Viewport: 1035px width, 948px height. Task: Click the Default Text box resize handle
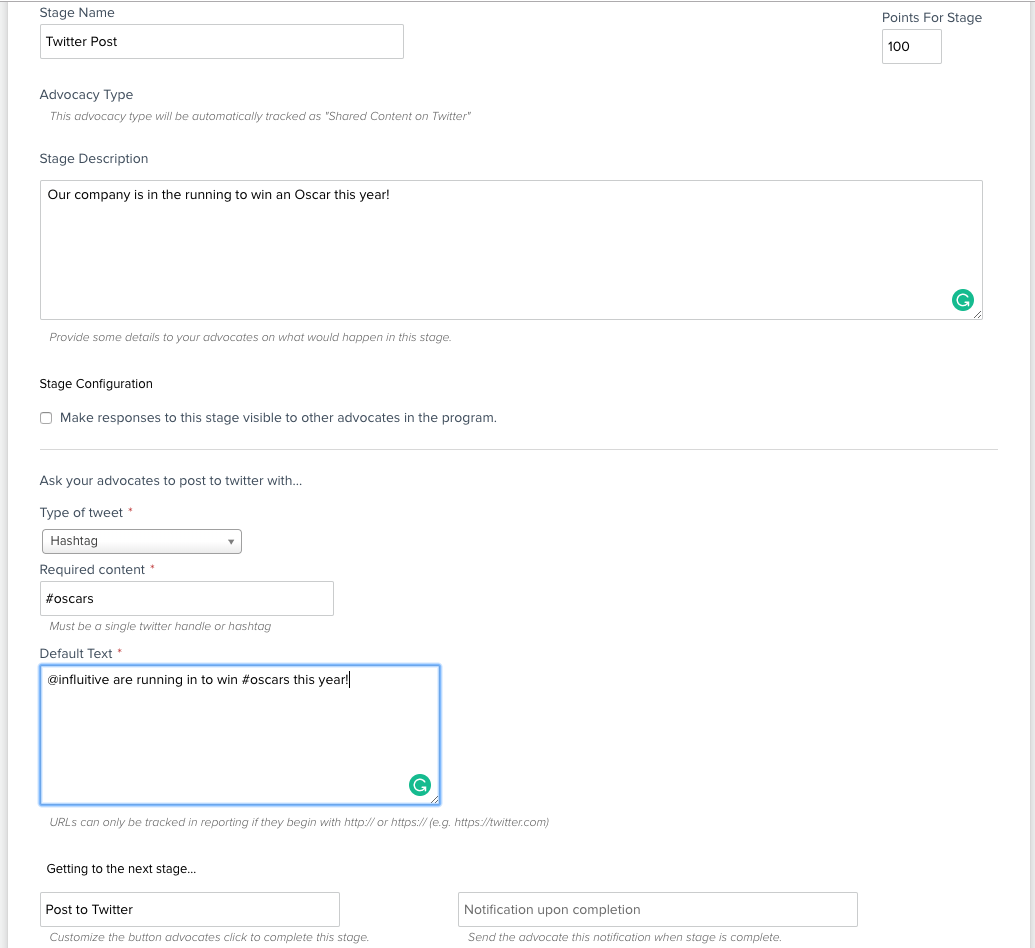[434, 799]
